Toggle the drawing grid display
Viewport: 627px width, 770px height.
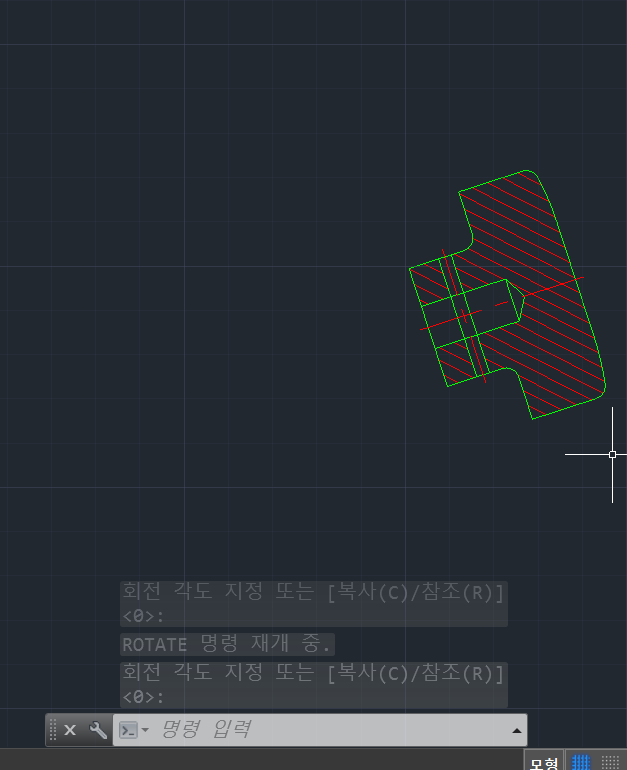(581, 762)
